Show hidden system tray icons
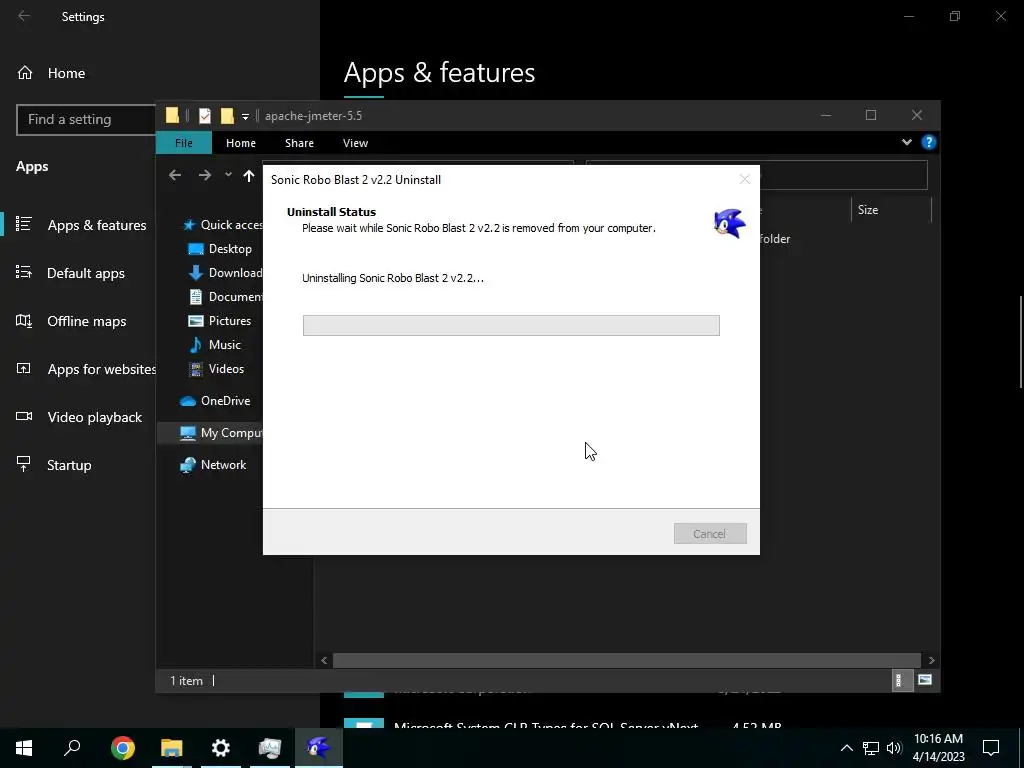This screenshot has height=768, width=1024. pyautogui.click(x=846, y=748)
